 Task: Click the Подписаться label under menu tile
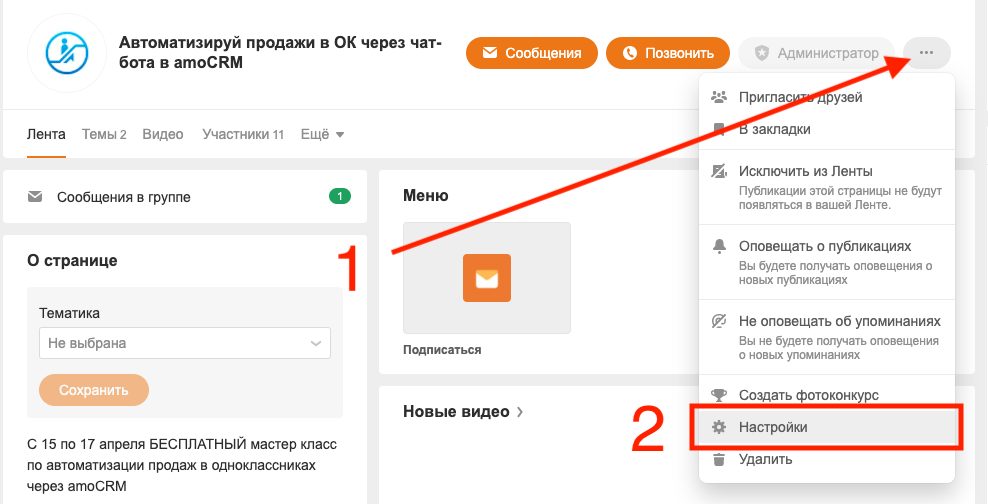coord(442,350)
